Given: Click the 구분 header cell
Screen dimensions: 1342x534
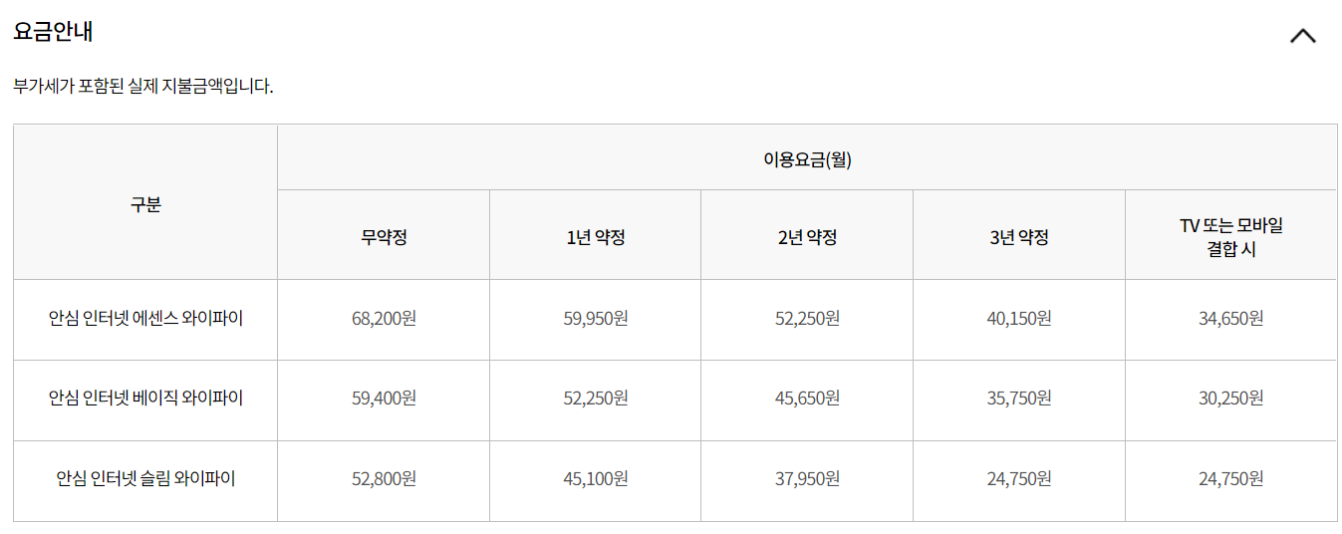Looking at the screenshot, I should point(146,204).
